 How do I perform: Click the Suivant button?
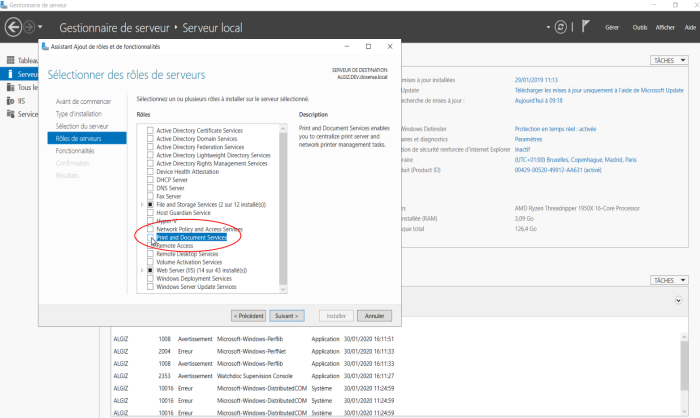coord(286,315)
